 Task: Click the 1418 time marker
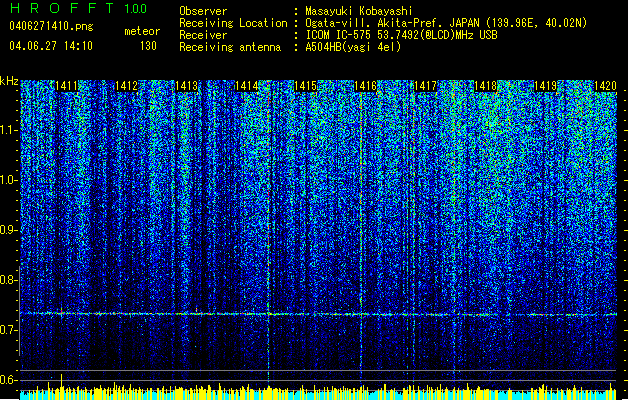(485, 86)
